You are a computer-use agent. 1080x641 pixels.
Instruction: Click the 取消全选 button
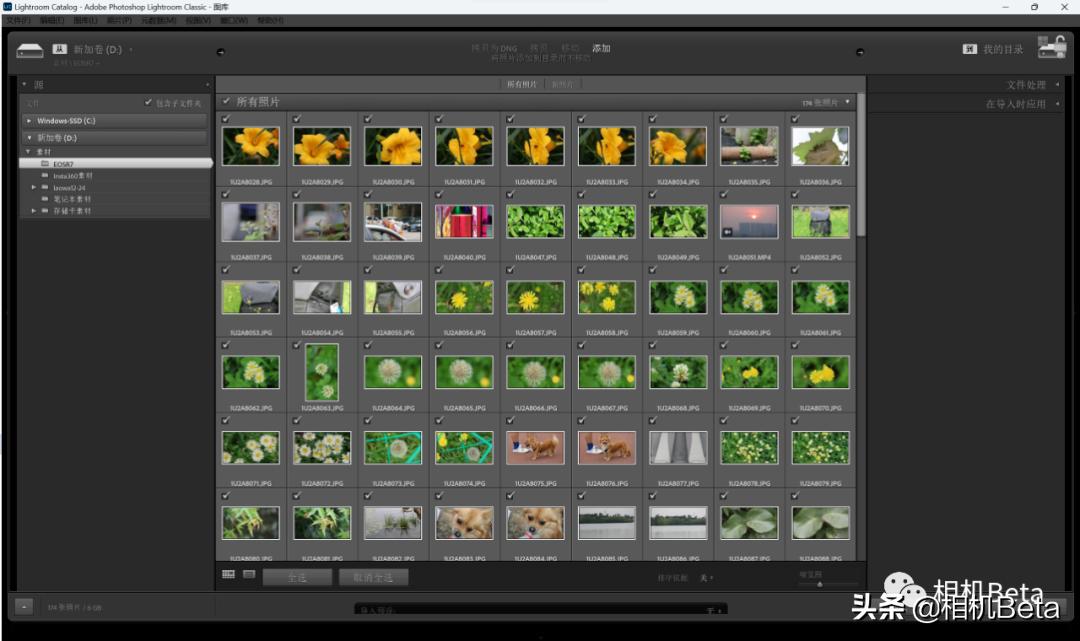373,577
